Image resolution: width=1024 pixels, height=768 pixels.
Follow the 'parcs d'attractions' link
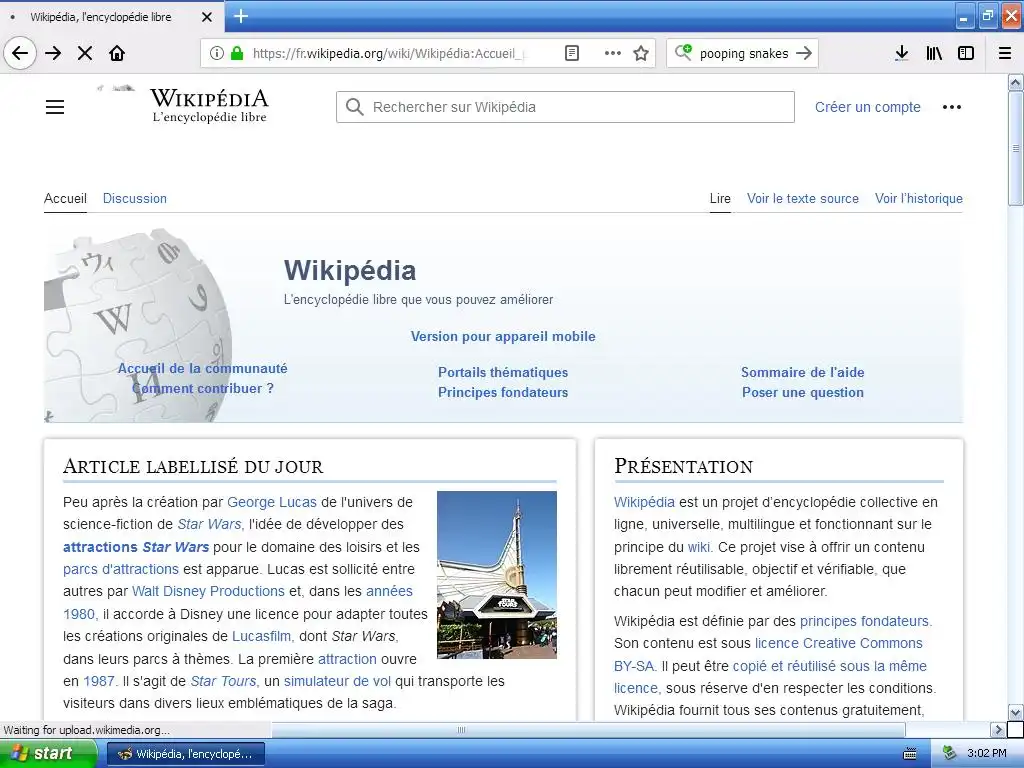(121, 569)
